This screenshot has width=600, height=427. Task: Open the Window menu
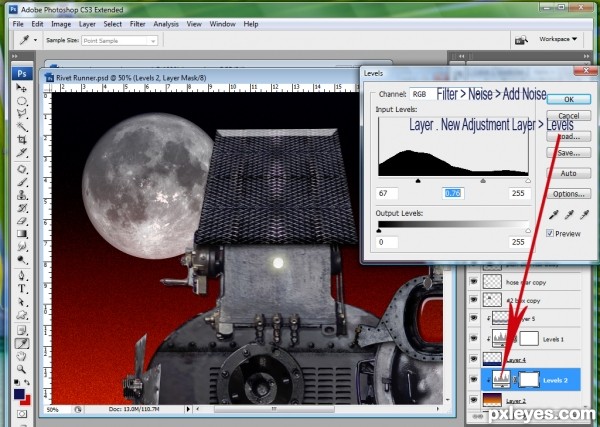222,24
